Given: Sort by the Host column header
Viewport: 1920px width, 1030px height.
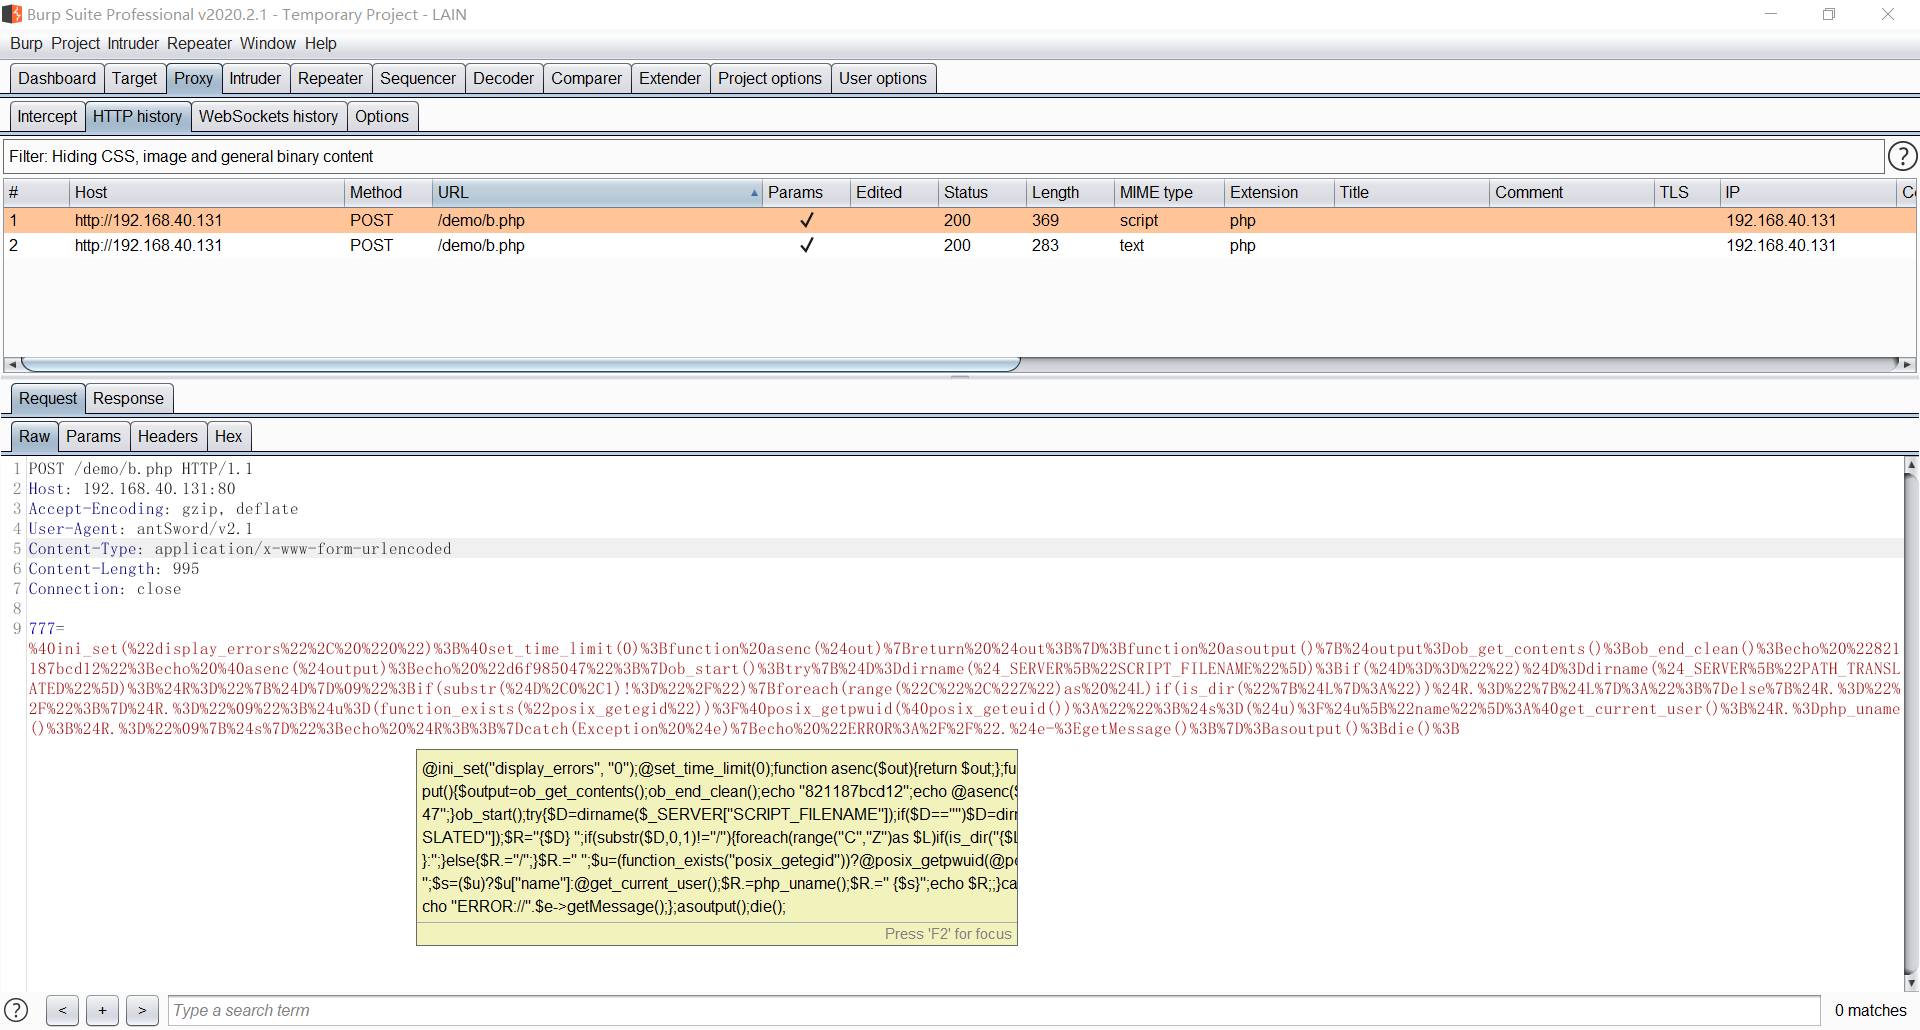Looking at the screenshot, I should coord(206,193).
